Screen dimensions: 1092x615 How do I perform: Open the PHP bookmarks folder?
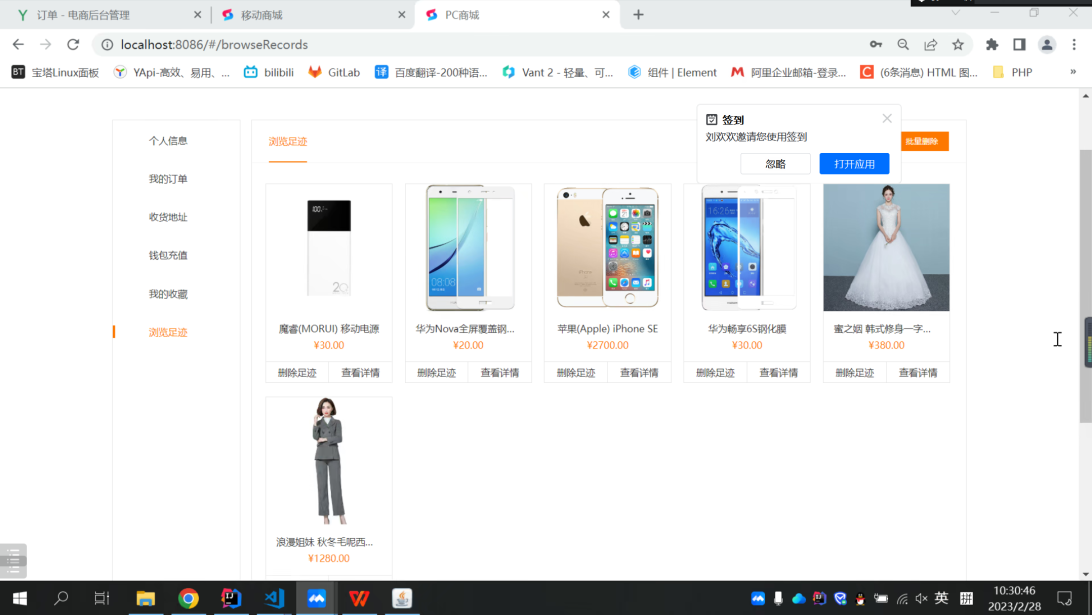coord(1013,72)
